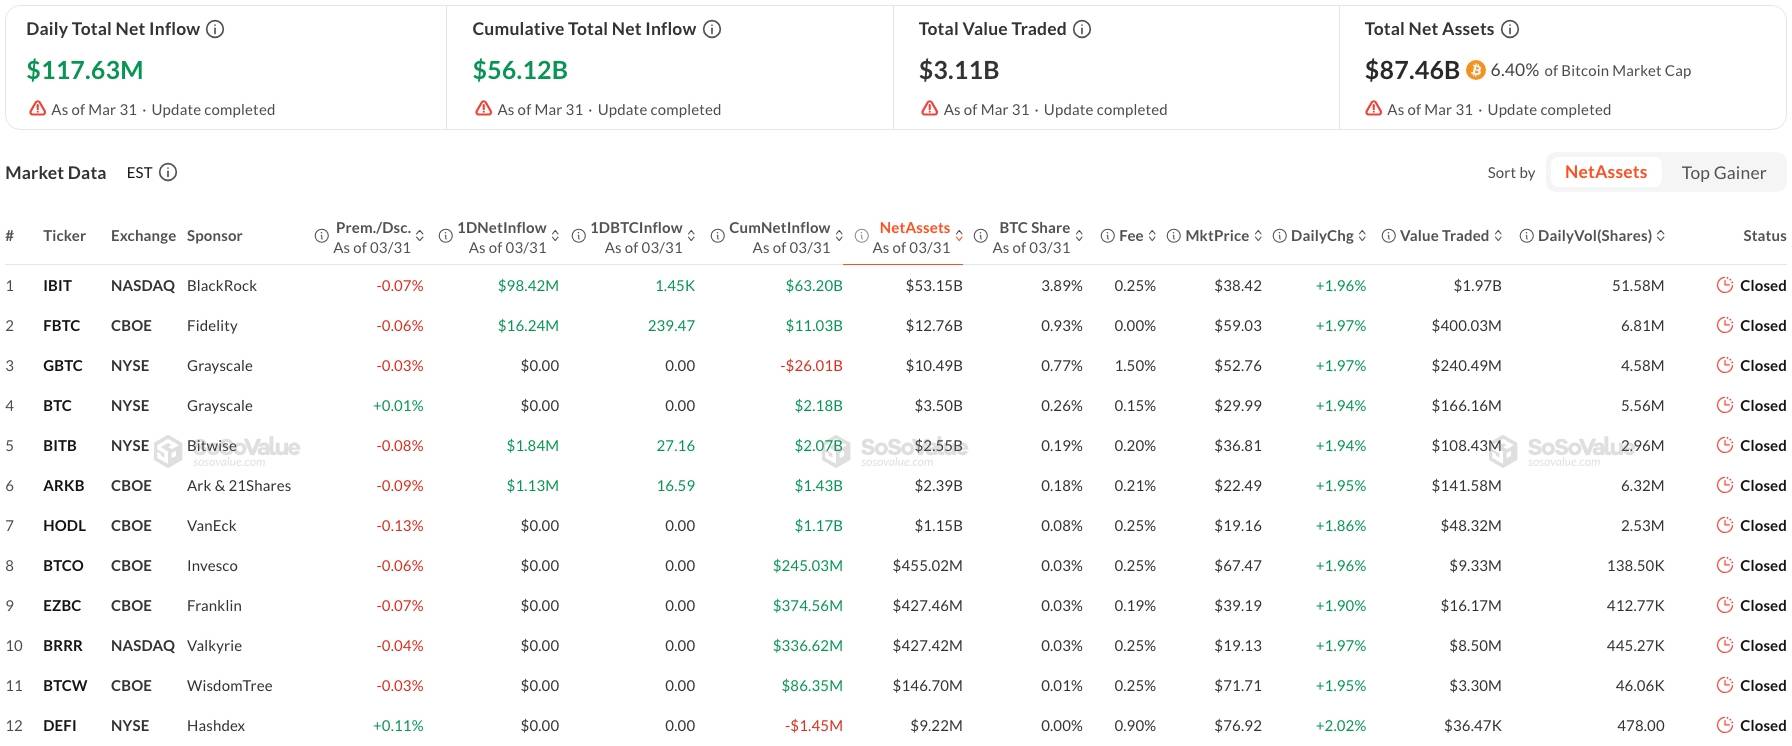The width and height of the screenshot is (1792, 746).
Task: Sort table by 1DBTCInflow arrows
Action: pyautogui.click(x=691, y=236)
